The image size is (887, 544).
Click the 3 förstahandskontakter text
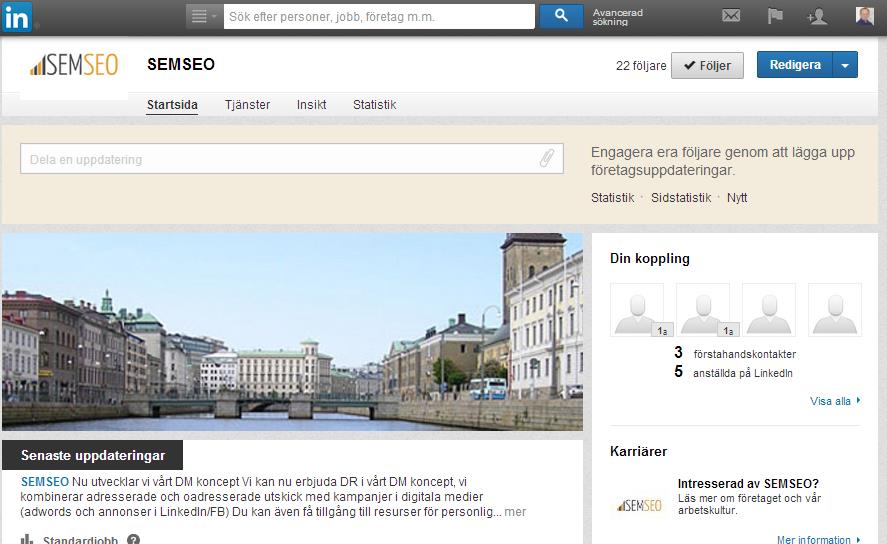pyautogui.click(x=735, y=353)
